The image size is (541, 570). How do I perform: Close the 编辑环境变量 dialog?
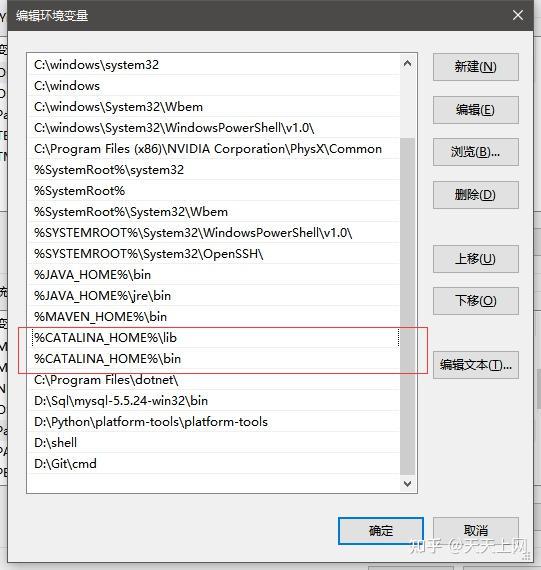coord(518,15)
